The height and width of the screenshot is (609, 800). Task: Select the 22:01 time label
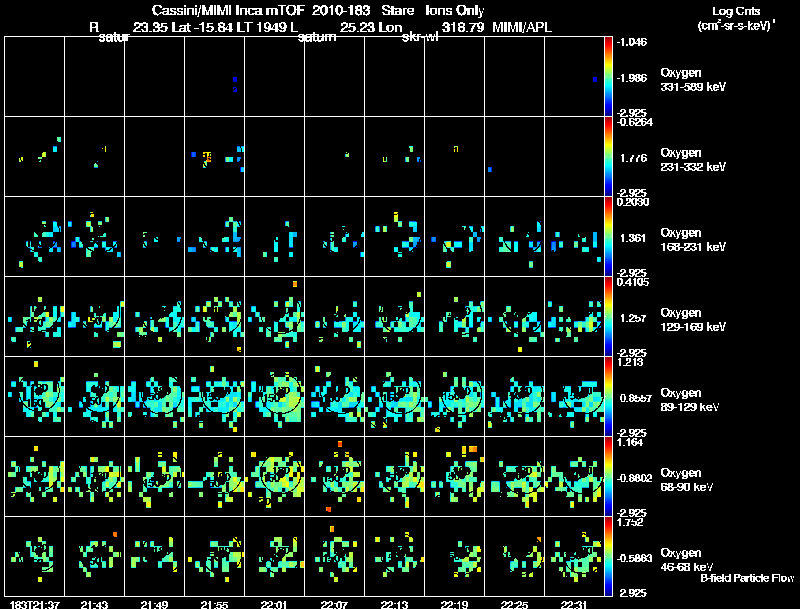274,604
